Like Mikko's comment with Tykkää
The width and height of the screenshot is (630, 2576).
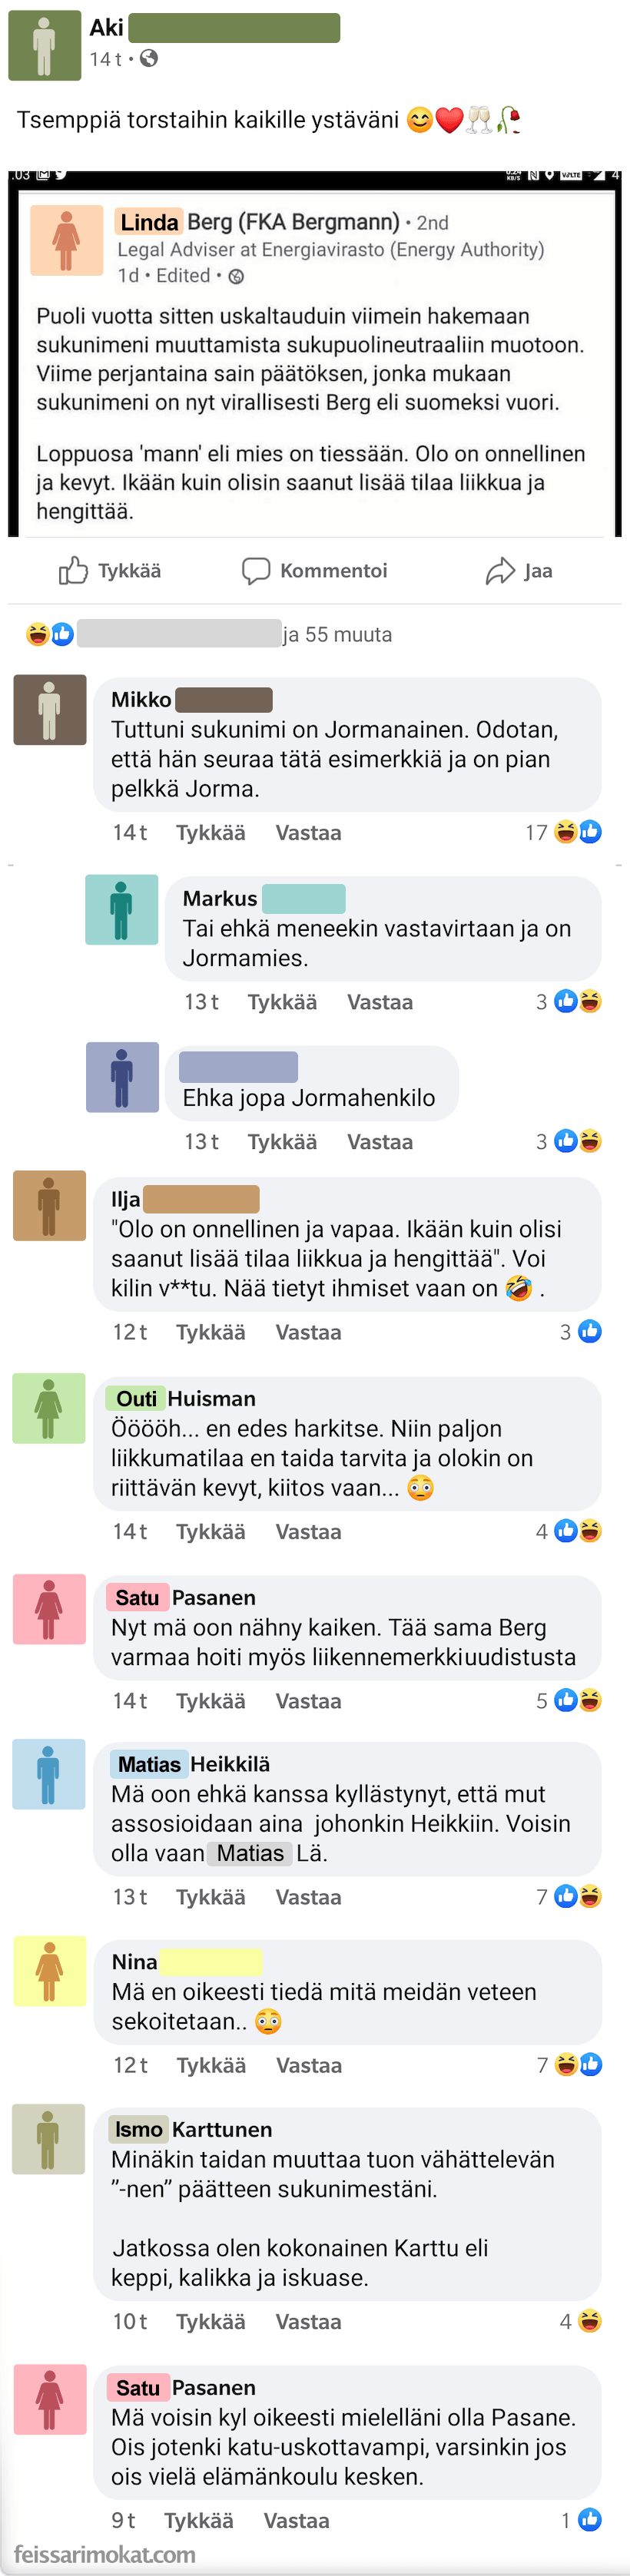pos(211,832)
